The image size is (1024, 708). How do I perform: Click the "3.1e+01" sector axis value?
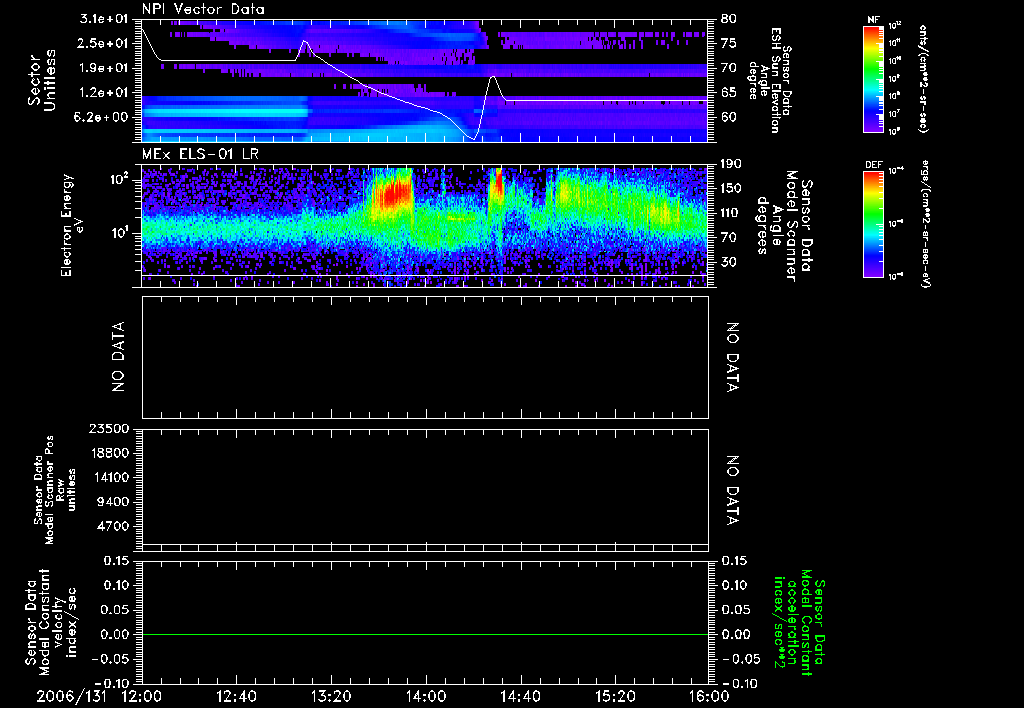point(105,19)
